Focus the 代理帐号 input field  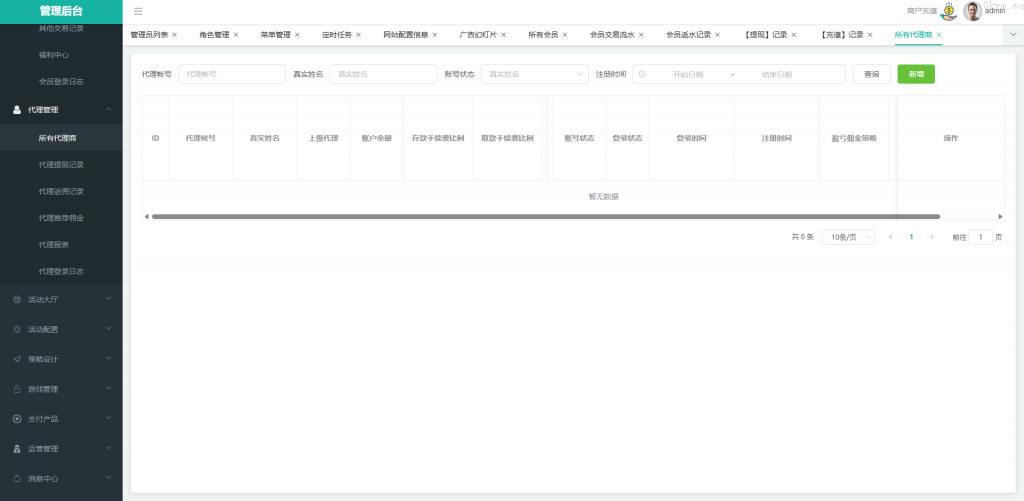(231, 74)
